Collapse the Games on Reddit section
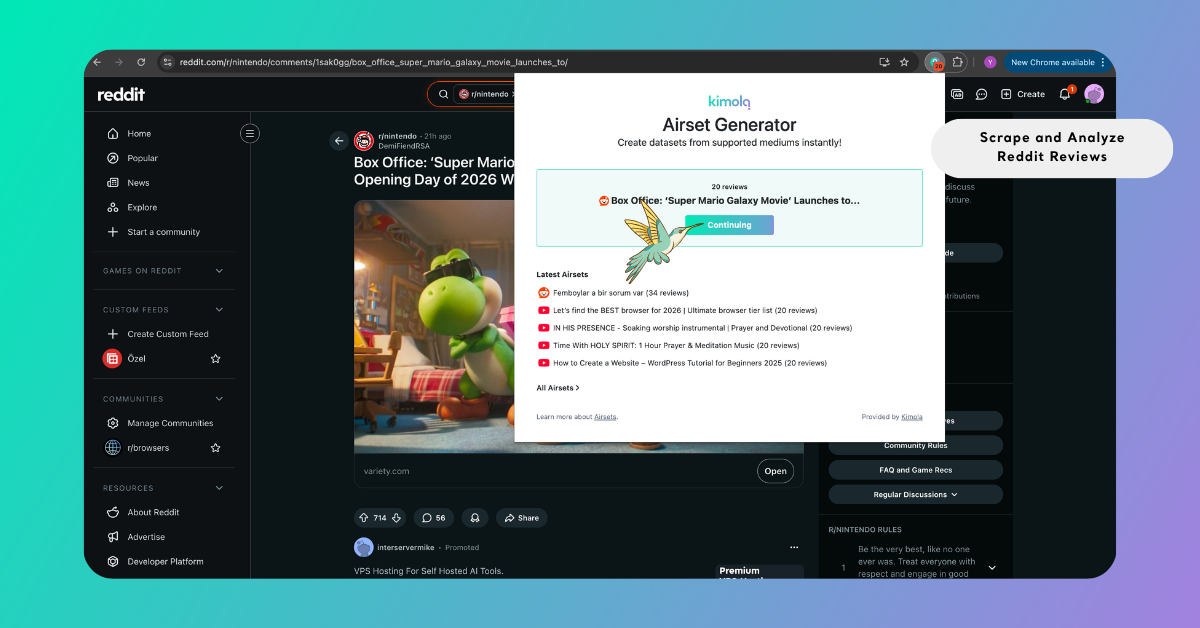Screen dimensions: 1200x628 (219, 271)
